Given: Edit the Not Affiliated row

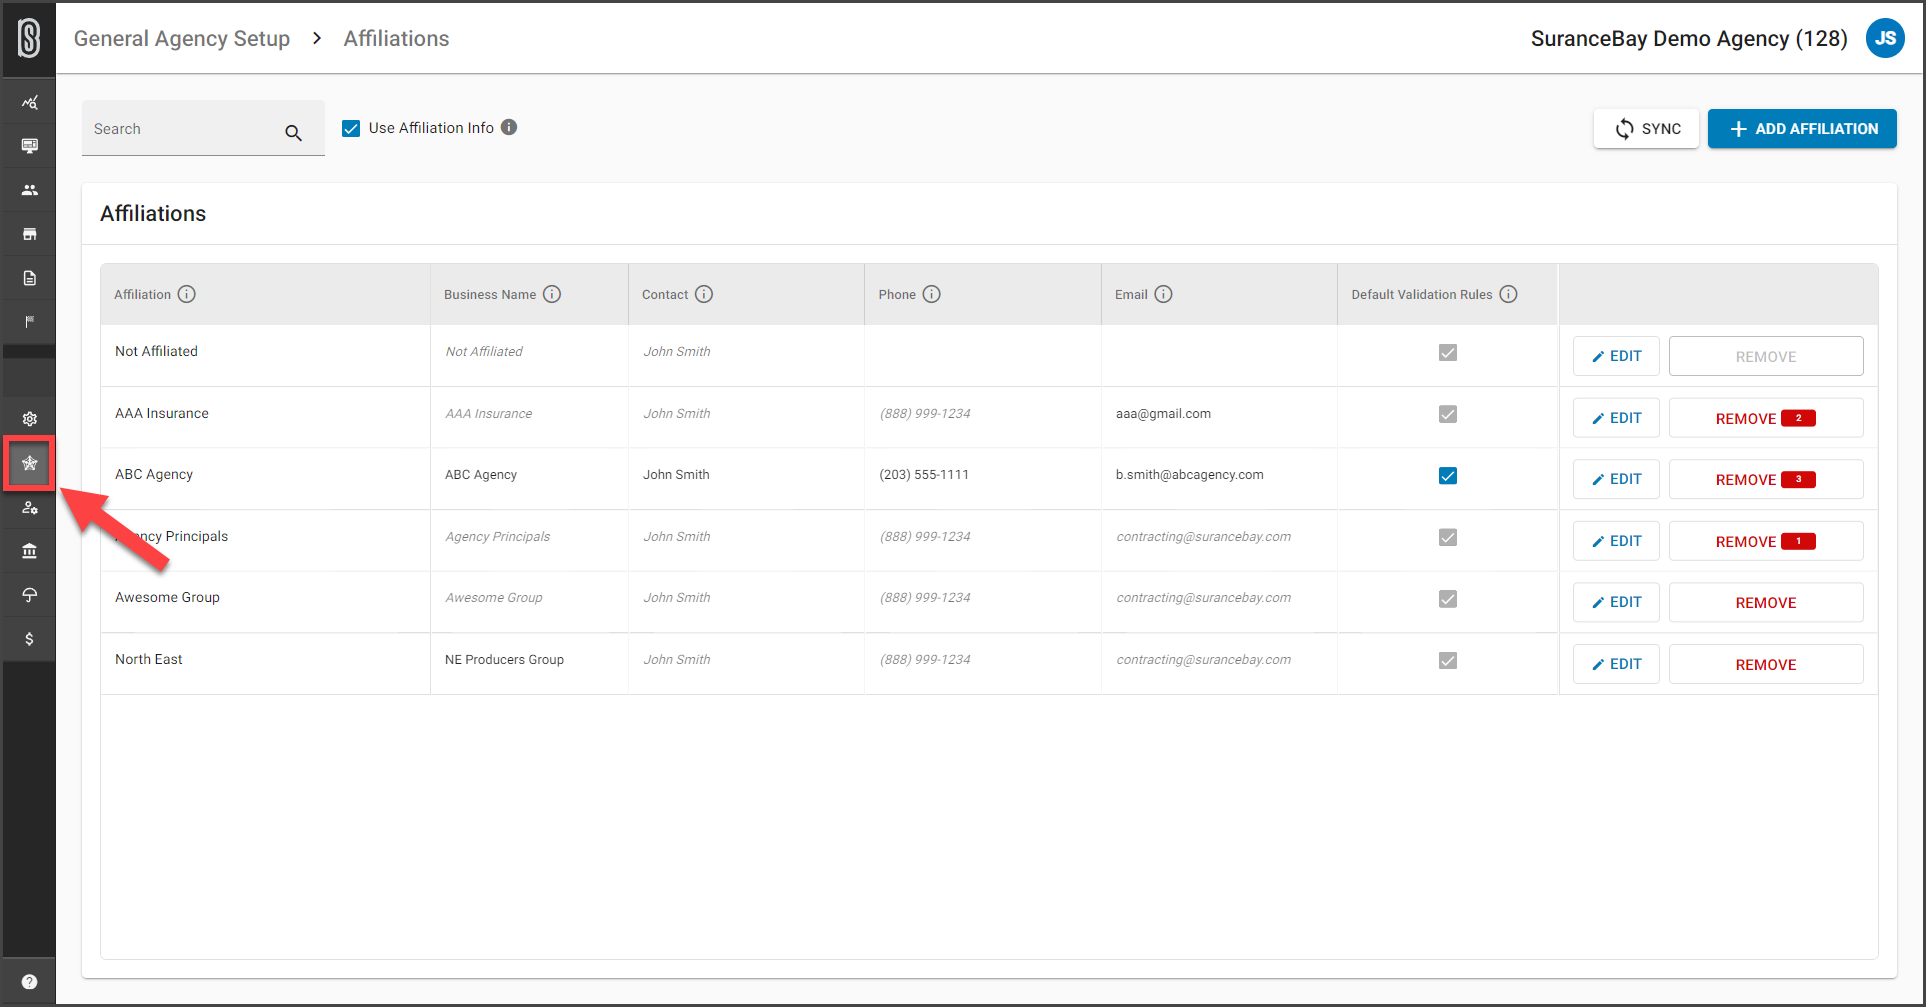Looking at the screenshot, I should [1616, 356].
